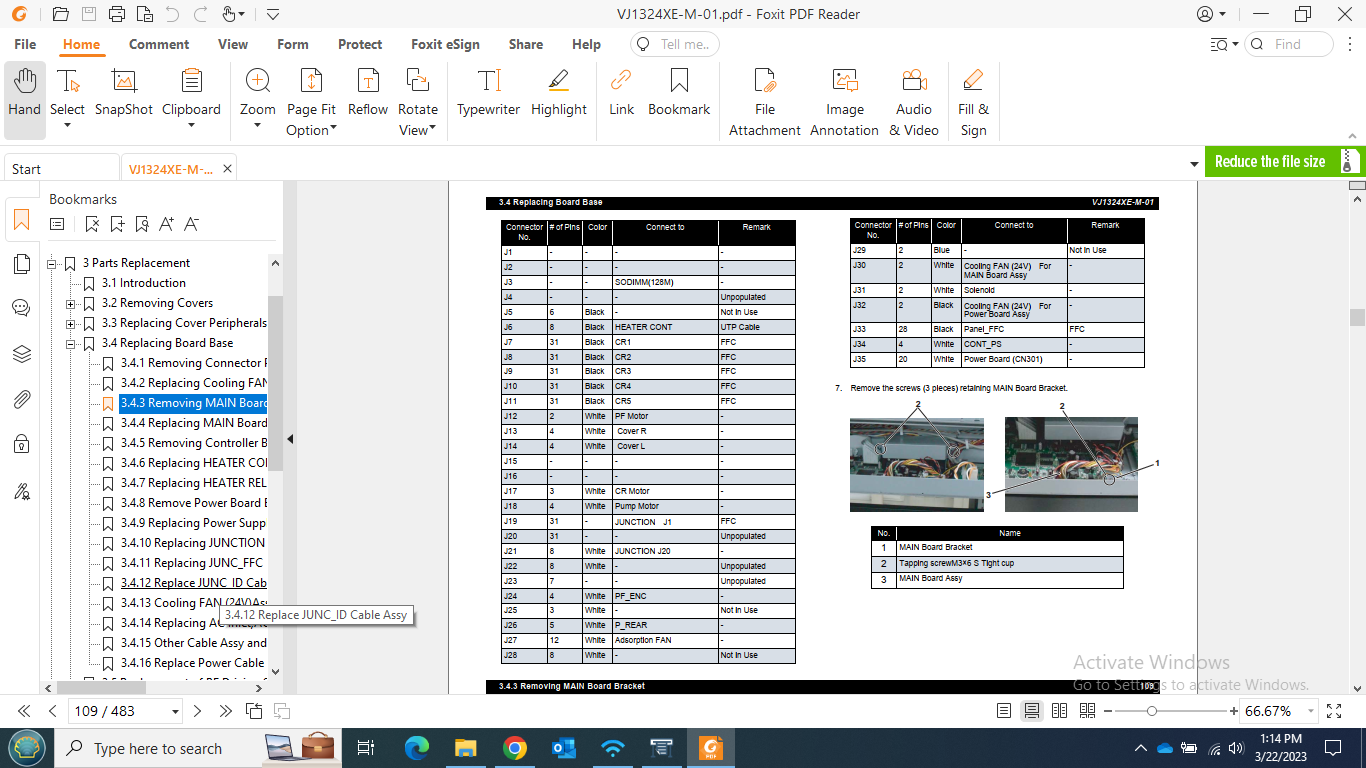This screenshot has height=768, width=1366.
Task: Expand 3.3 Replacing Cover Peripherals bookmark
Action: [x=71, y=323]
